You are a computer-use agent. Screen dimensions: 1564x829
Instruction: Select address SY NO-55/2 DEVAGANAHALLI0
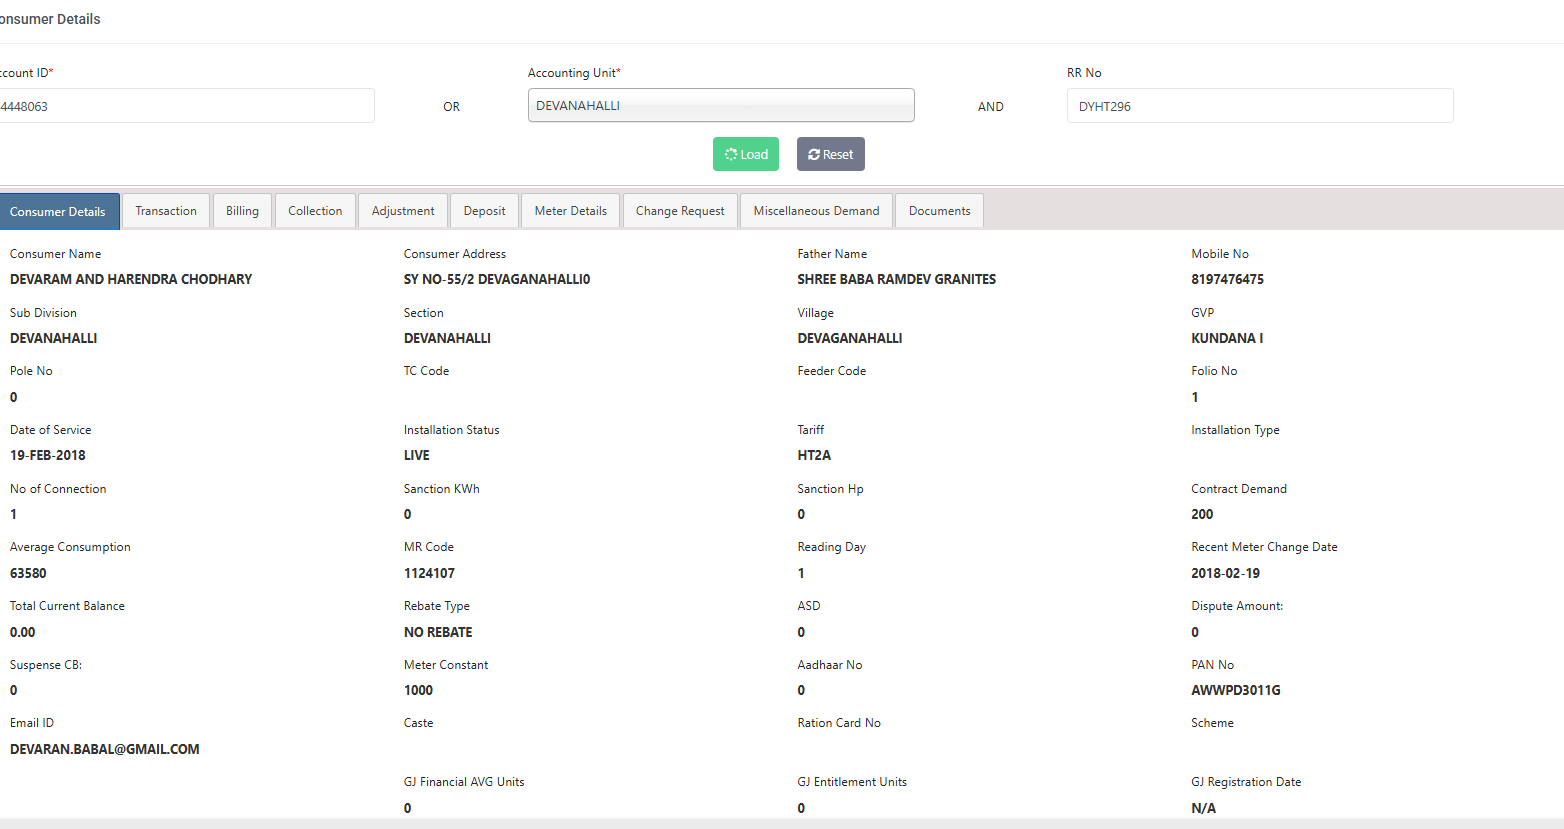(497, 279)
